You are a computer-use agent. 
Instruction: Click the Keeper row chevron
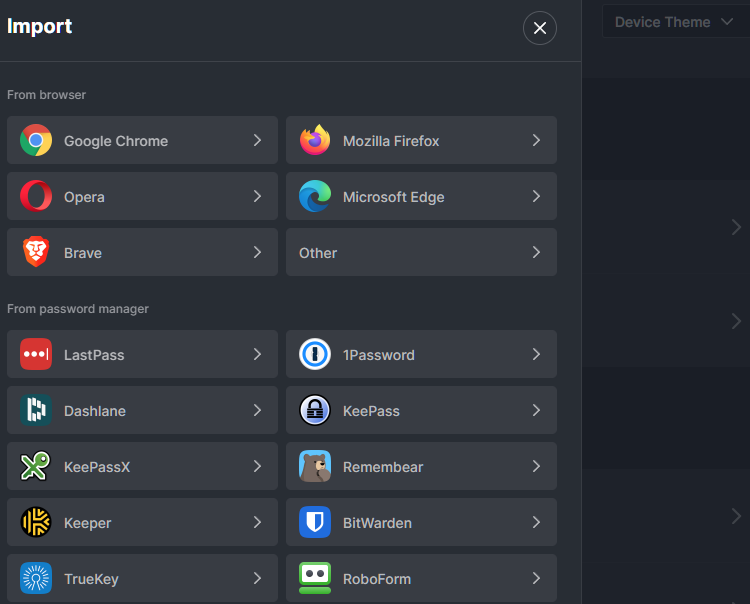(257, 522)
